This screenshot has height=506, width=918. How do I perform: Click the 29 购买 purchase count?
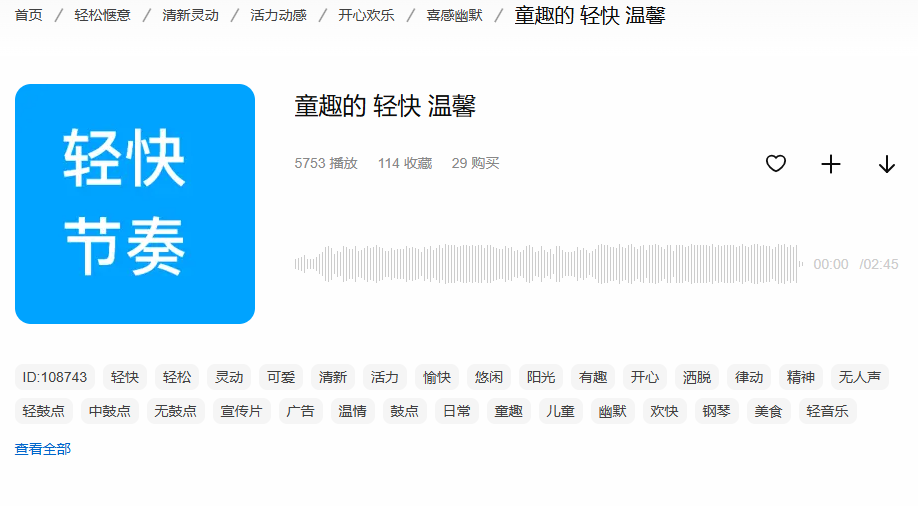click(x=475, y=163)
